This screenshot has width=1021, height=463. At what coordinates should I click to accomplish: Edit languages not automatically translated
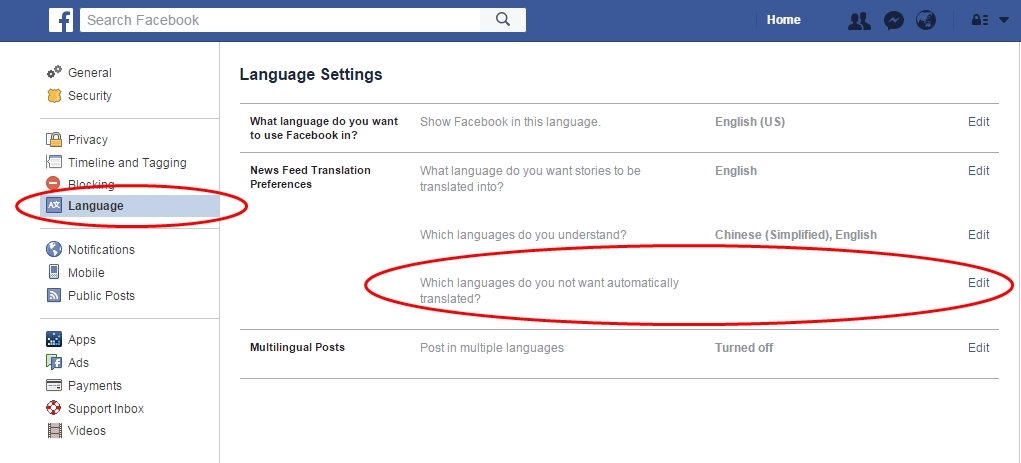[978, 283]
